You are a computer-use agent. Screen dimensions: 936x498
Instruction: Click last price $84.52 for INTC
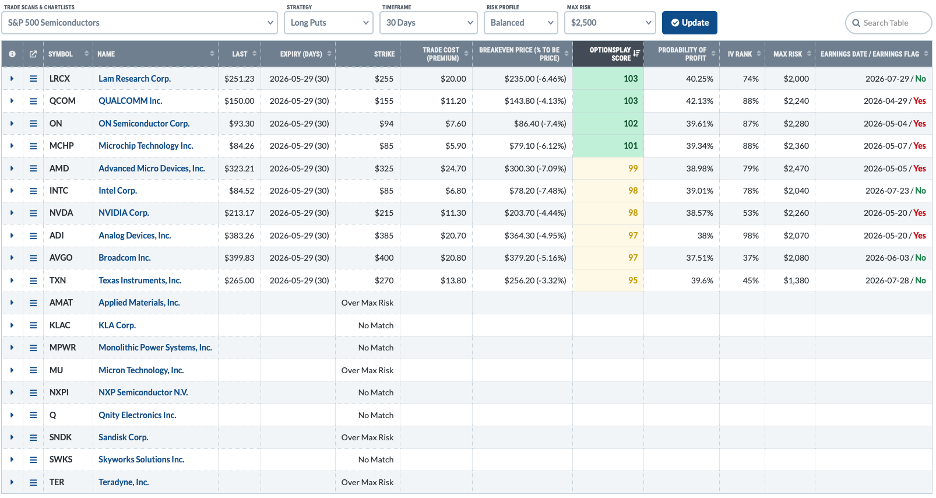[242, 190]
